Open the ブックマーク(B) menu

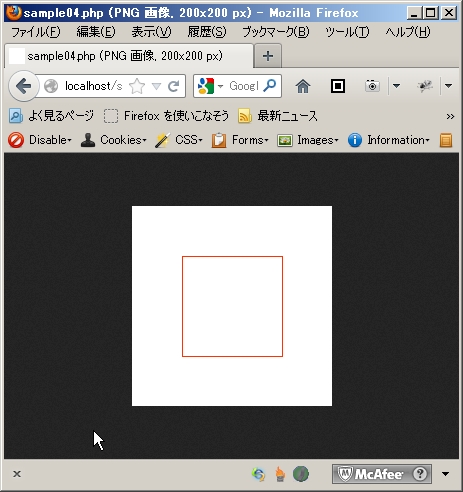coord(276,32)
